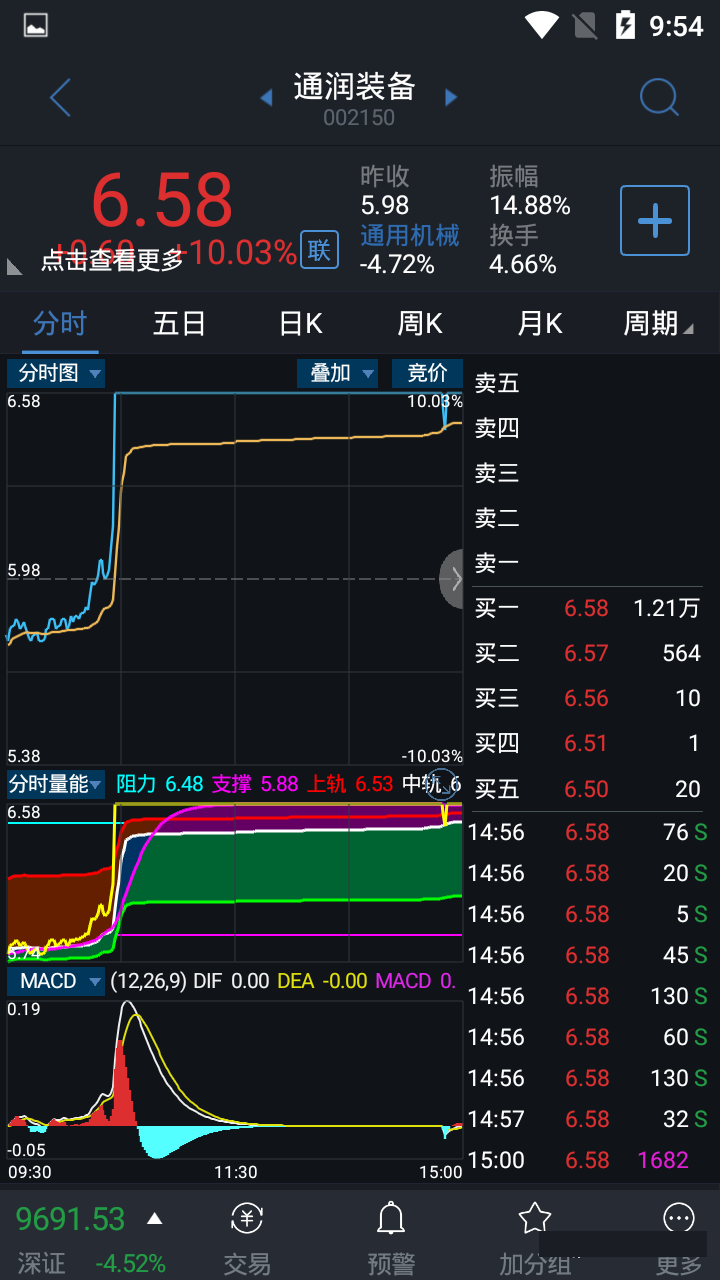Select 周K tab
This screenshot has width=720, height=1280.
(420, 324)
